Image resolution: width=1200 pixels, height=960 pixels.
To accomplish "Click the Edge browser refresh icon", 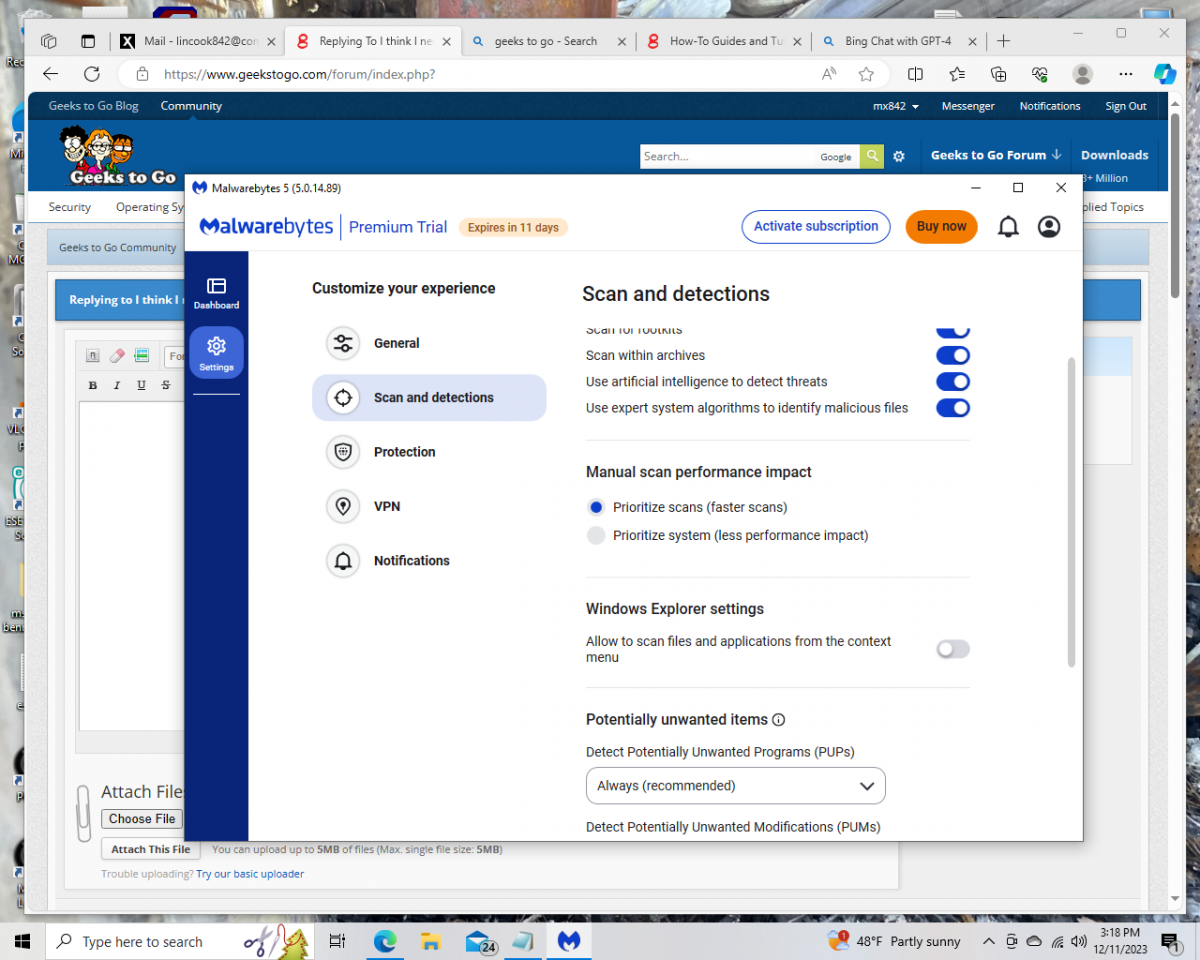I will click(x=92, y=74).
